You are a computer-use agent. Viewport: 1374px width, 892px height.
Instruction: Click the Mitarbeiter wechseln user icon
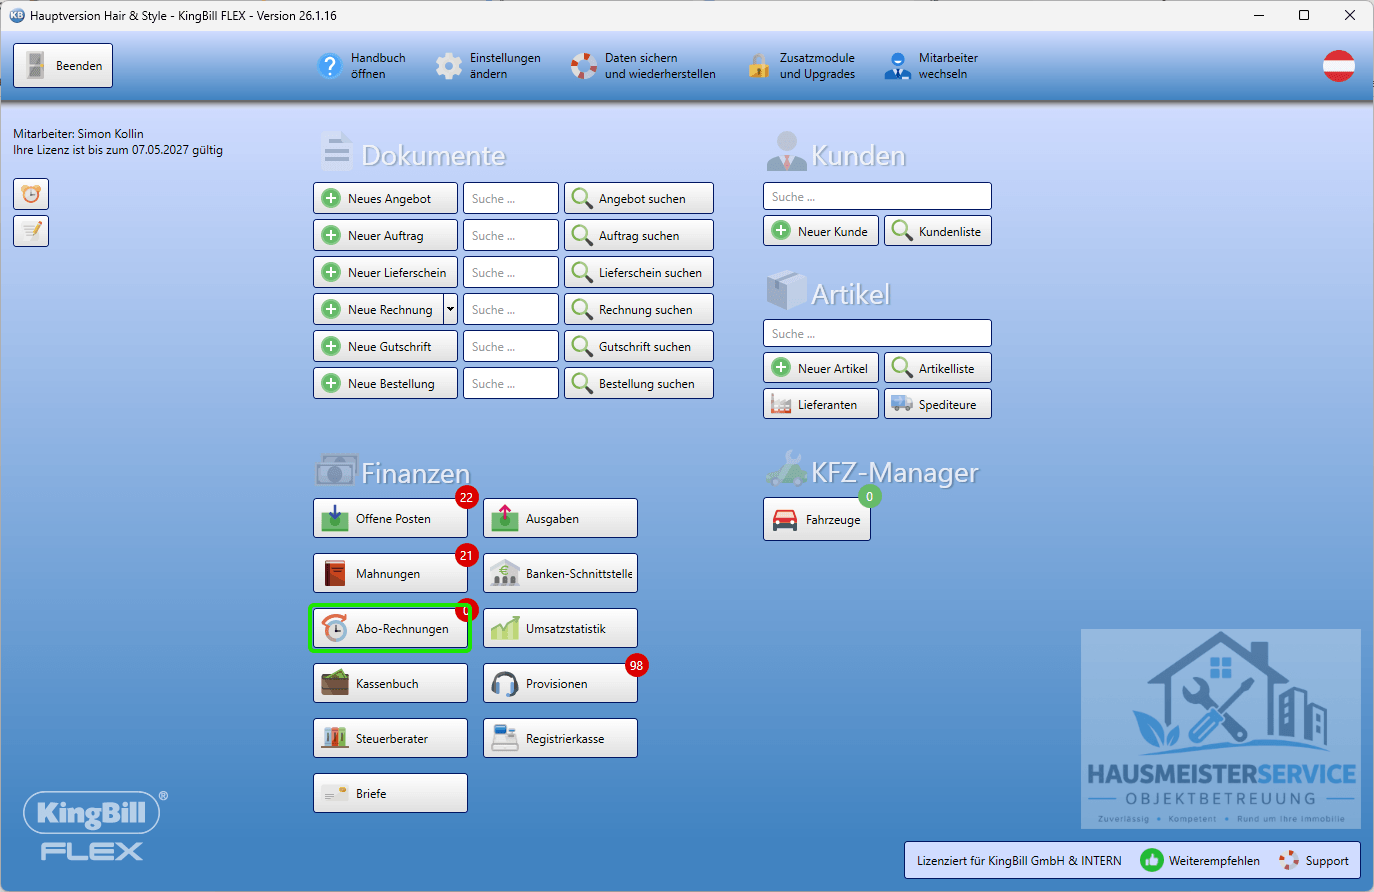[x=897, y=66]
